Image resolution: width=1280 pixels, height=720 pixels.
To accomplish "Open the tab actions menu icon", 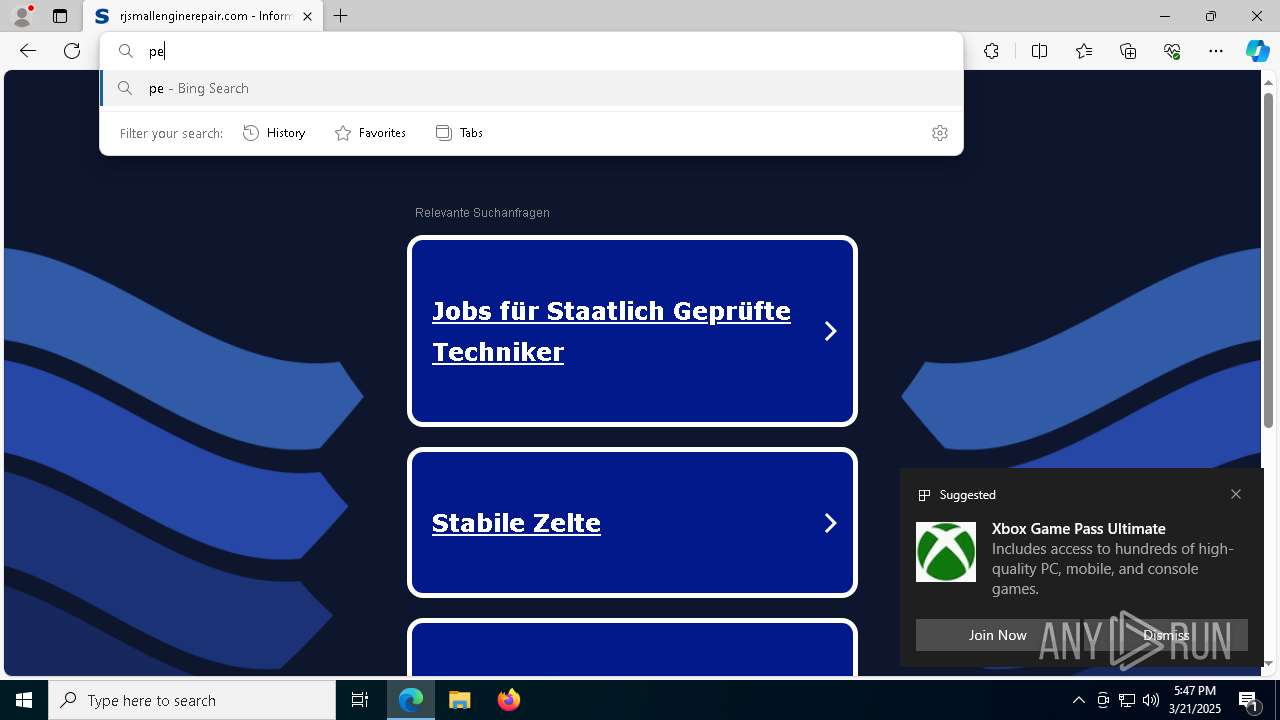I will pos(60,16).
